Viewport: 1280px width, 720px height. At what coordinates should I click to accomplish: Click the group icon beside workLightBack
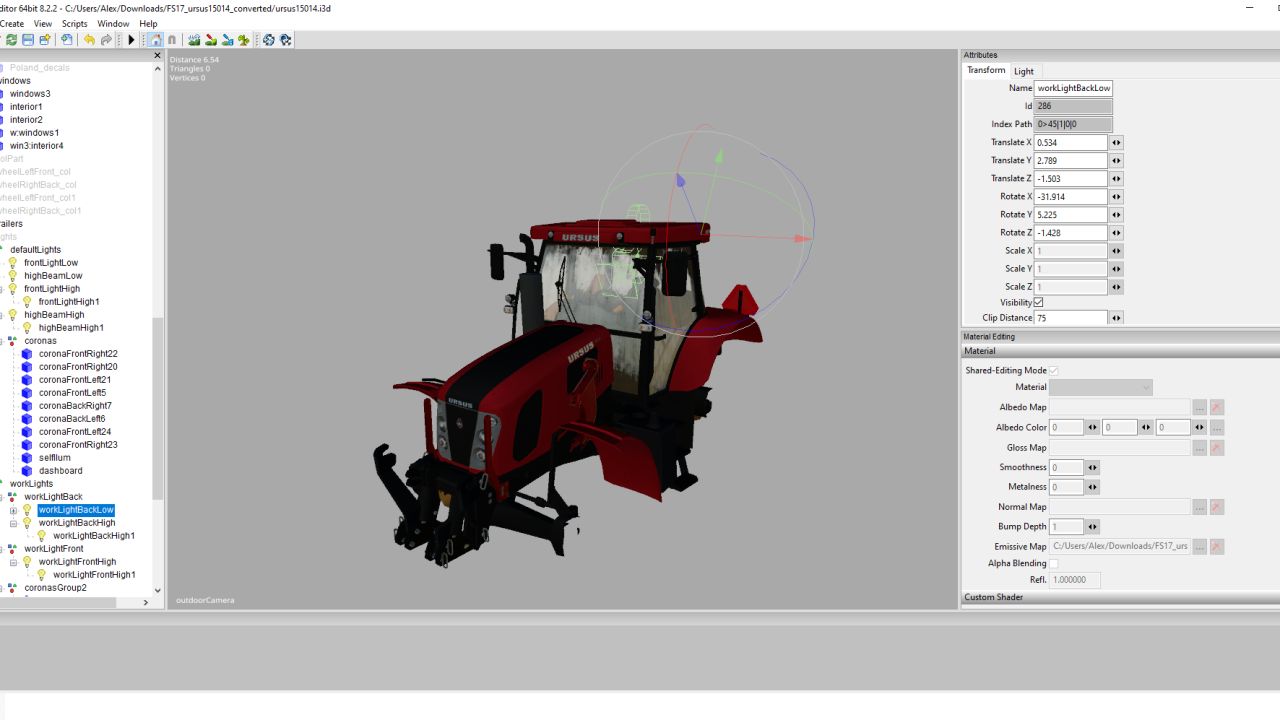13,497
